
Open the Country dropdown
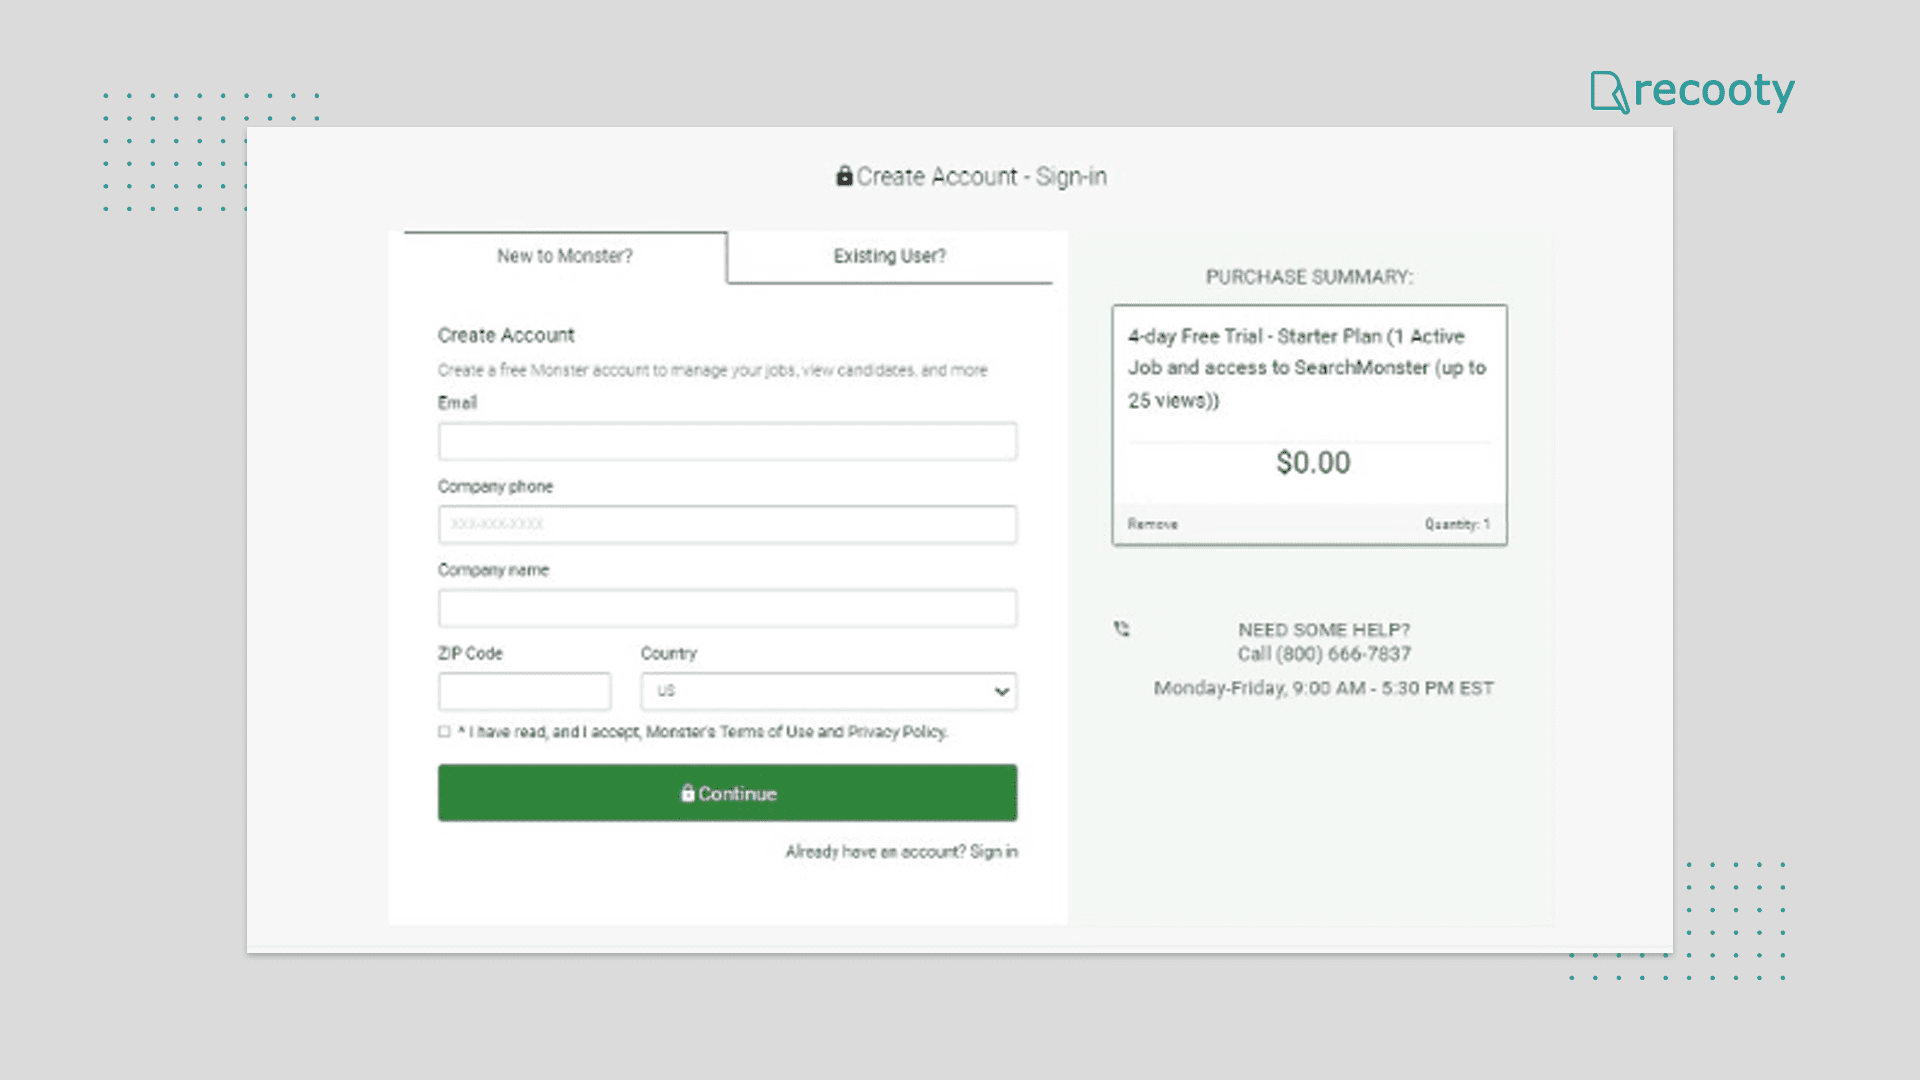pos(827,691)
